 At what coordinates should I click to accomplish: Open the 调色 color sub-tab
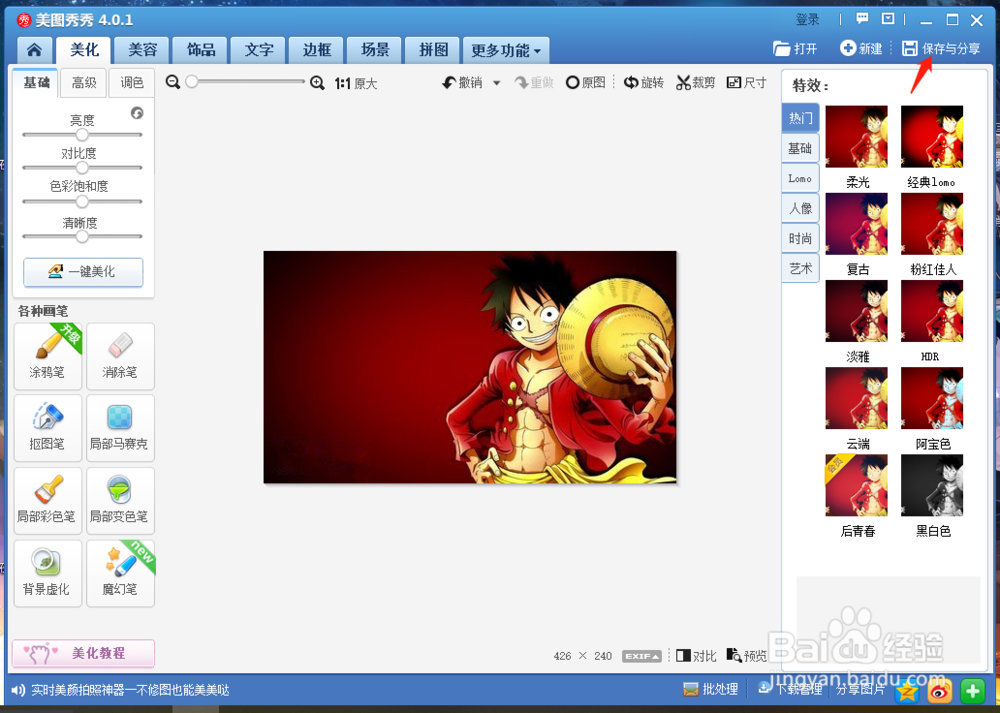(132, 82)
